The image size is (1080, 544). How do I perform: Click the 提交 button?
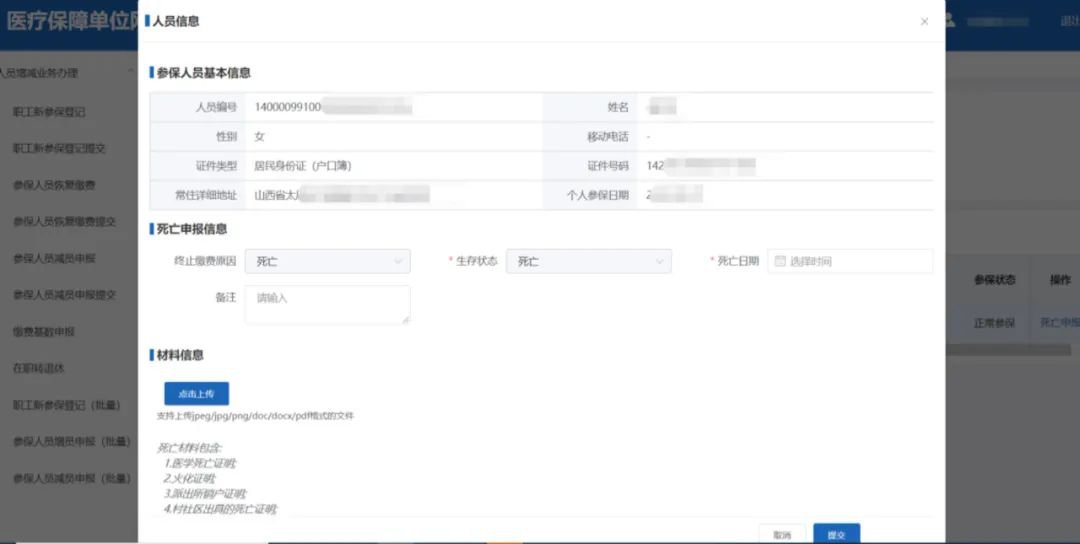(836, 535)
